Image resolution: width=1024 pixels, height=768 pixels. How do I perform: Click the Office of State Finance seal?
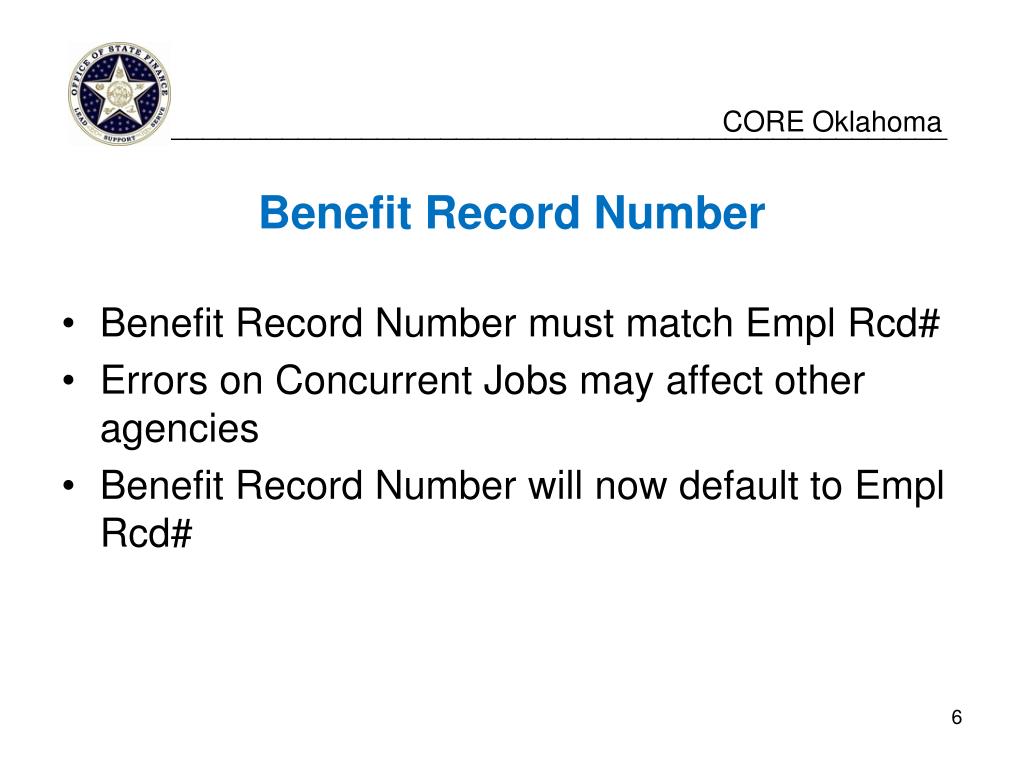119,93
